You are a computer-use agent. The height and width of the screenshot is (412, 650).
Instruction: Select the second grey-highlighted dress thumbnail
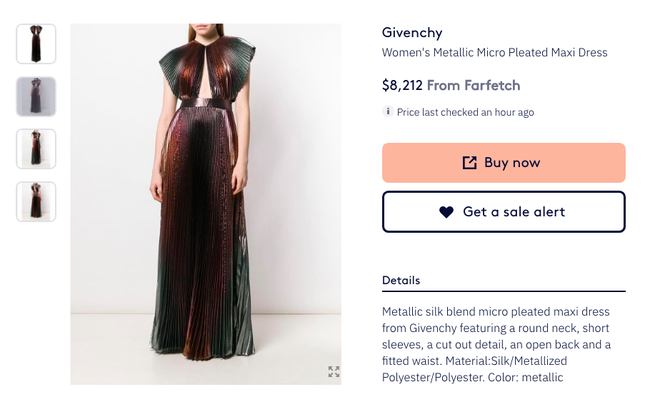[36, 97]
